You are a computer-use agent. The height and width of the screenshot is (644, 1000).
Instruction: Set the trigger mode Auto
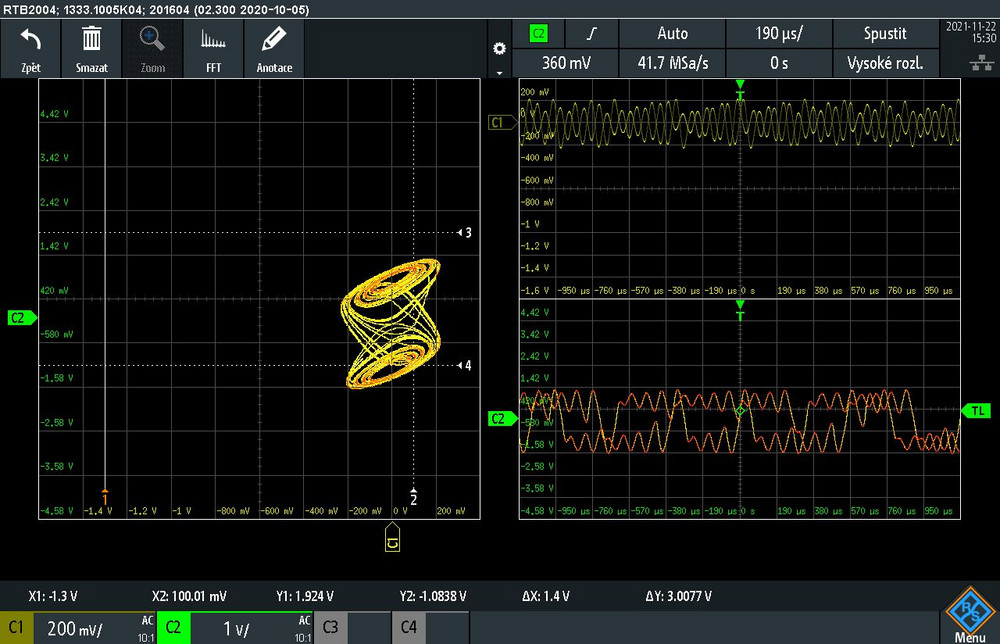coord(672,34)
